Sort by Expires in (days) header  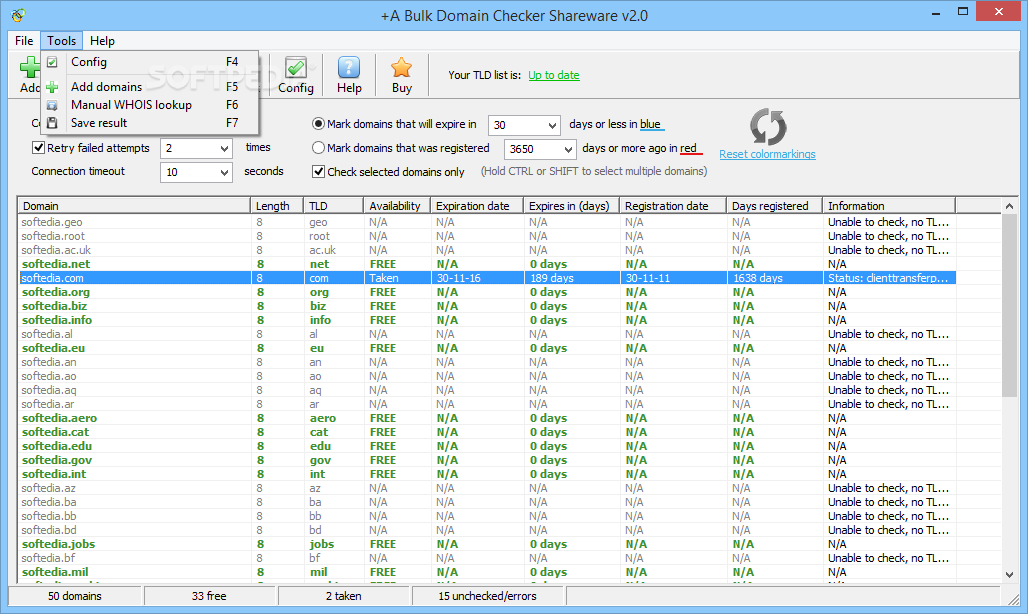571,206
